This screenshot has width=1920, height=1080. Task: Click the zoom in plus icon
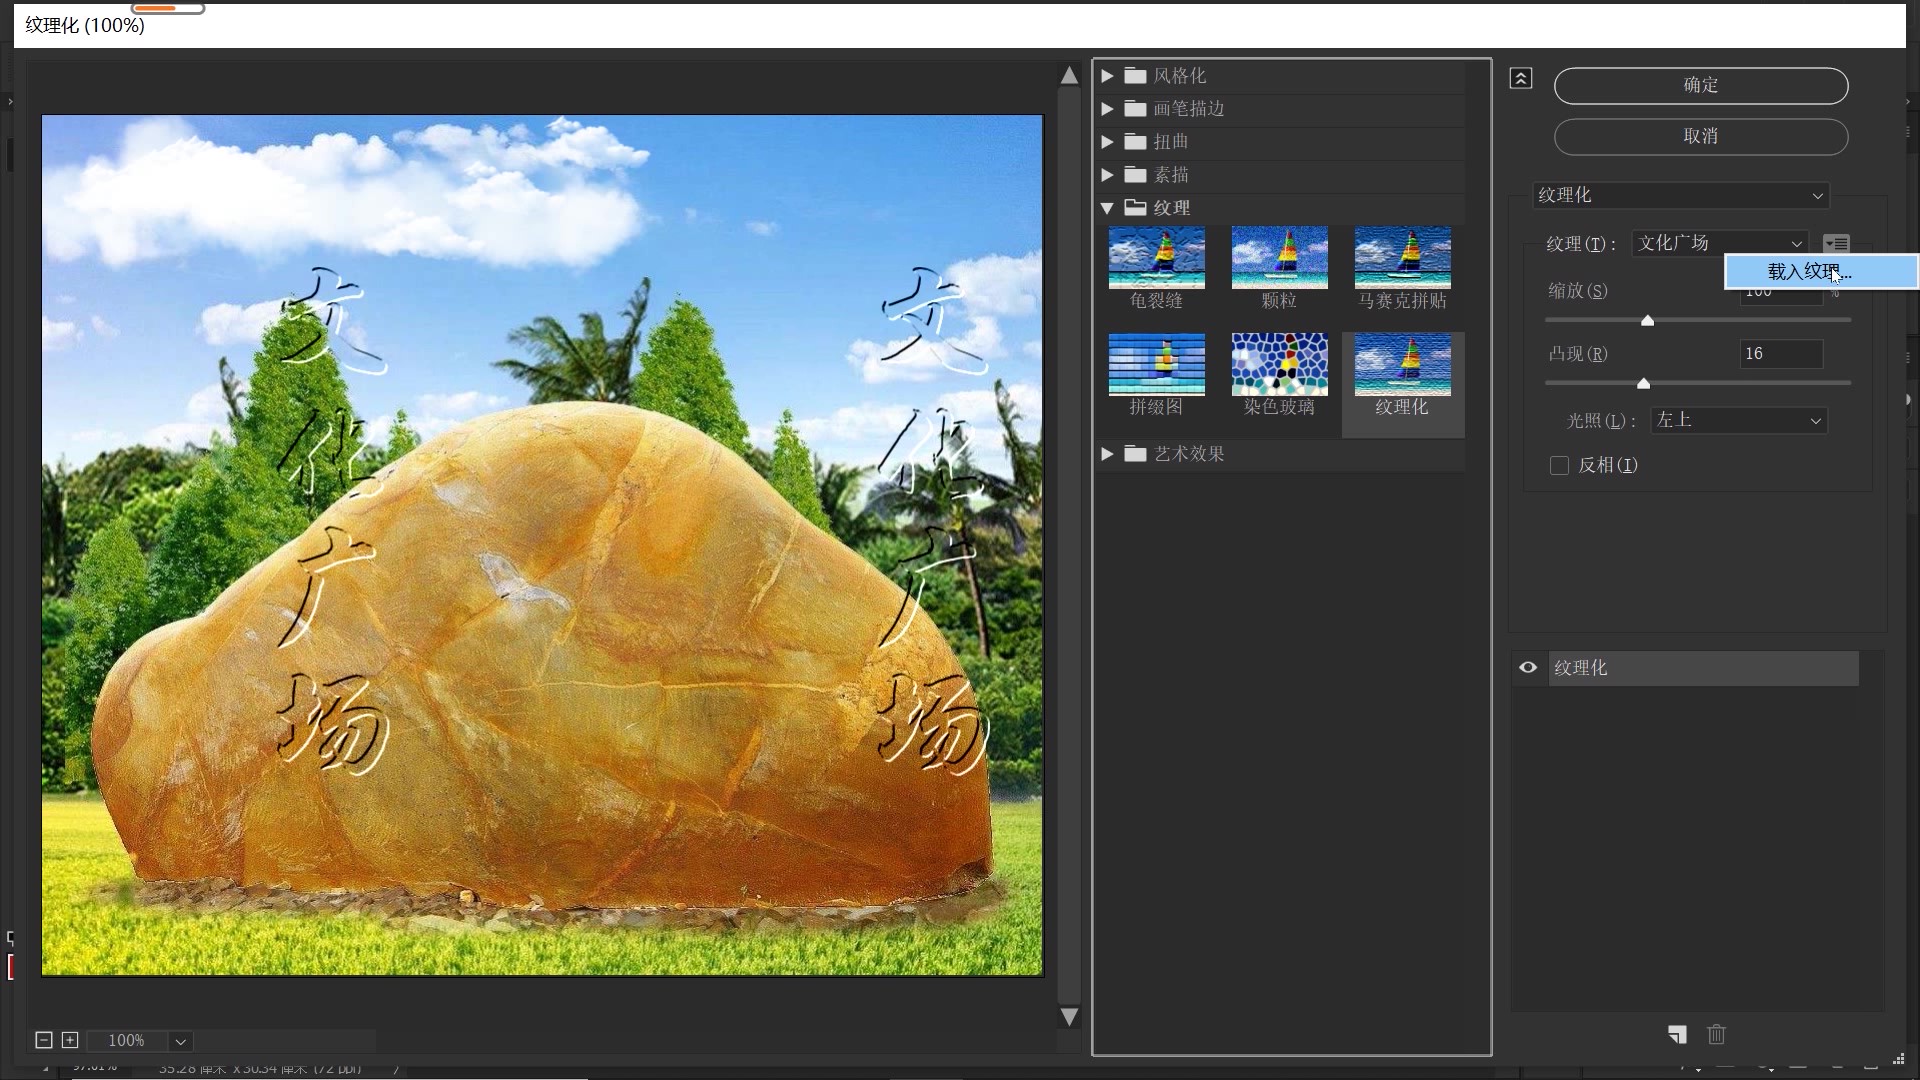click(70, 1040)
